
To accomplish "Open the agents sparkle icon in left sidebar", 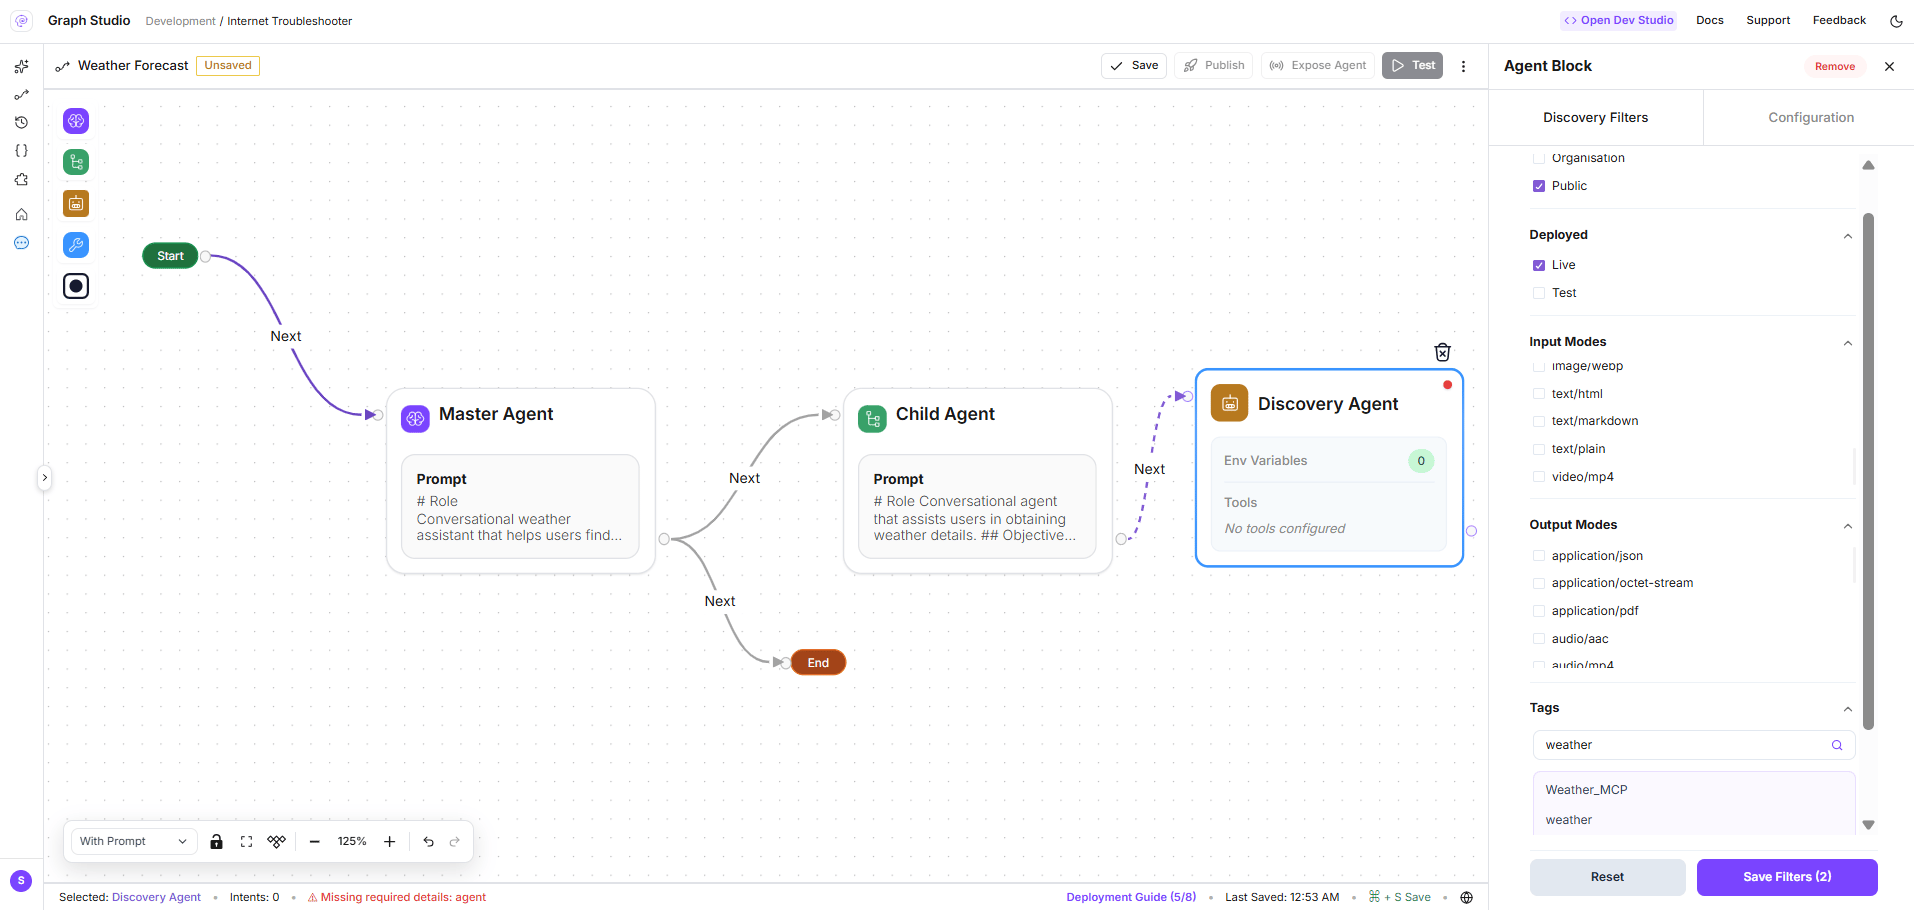I will (21, 67).
